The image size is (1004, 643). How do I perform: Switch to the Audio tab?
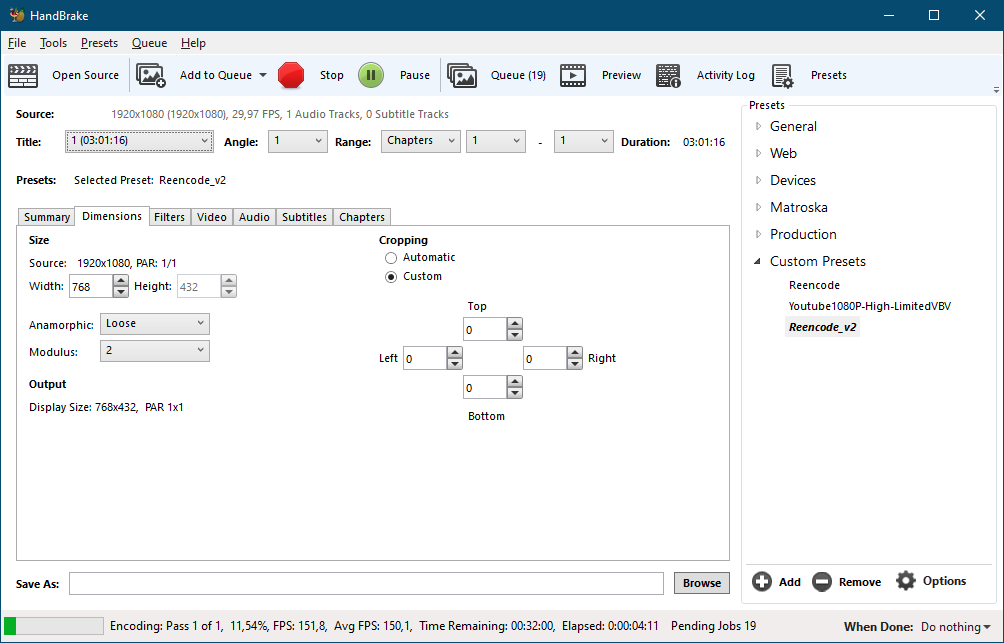coord(254,217)
